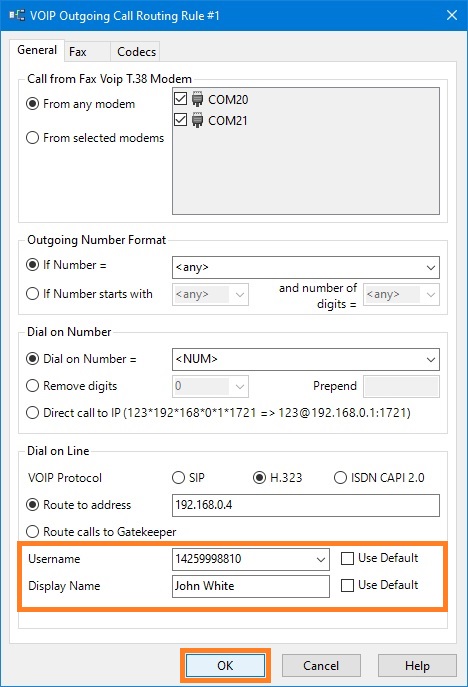Select ISDN CAPI 2.0 protocol
The image size is (468, 687).
pos(340,478)
